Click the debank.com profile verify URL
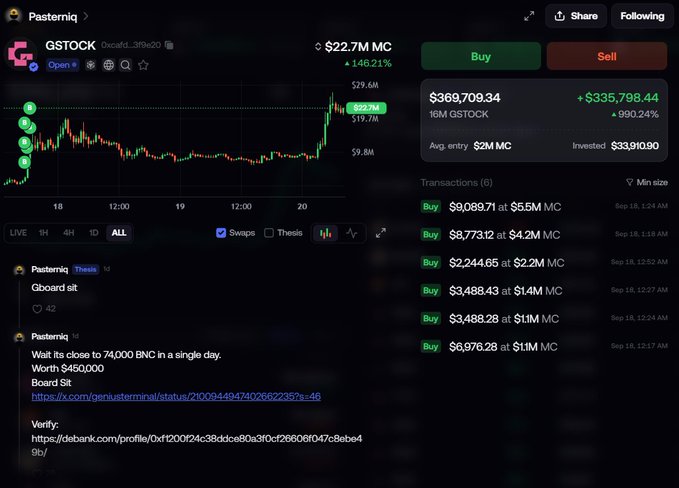Image resolution: width=679 pixels, height=488 pixels. coord(197,445)
